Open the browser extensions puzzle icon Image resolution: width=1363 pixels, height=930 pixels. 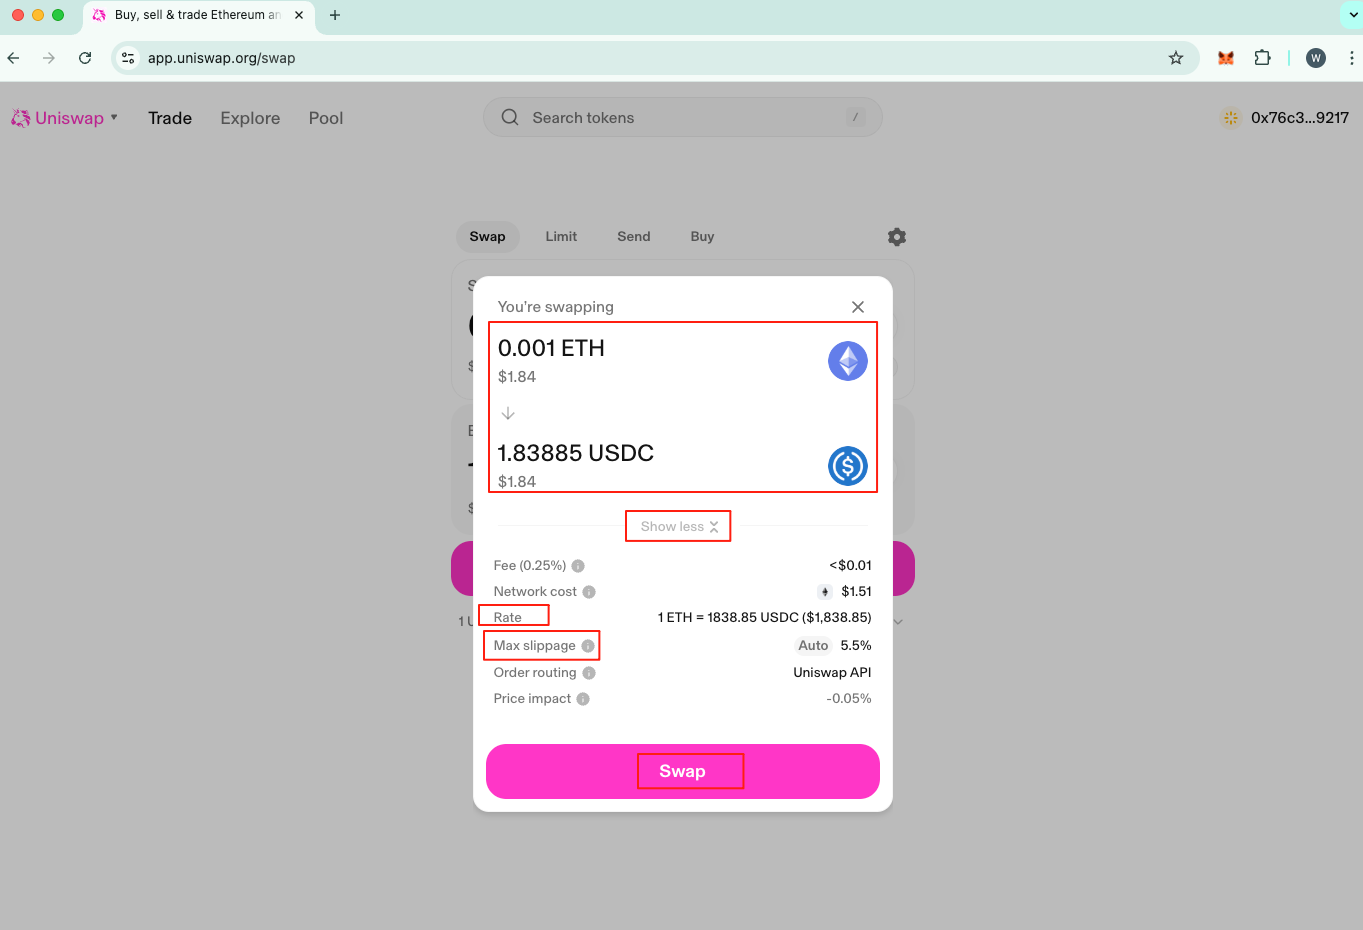[x=1262, y=58]
